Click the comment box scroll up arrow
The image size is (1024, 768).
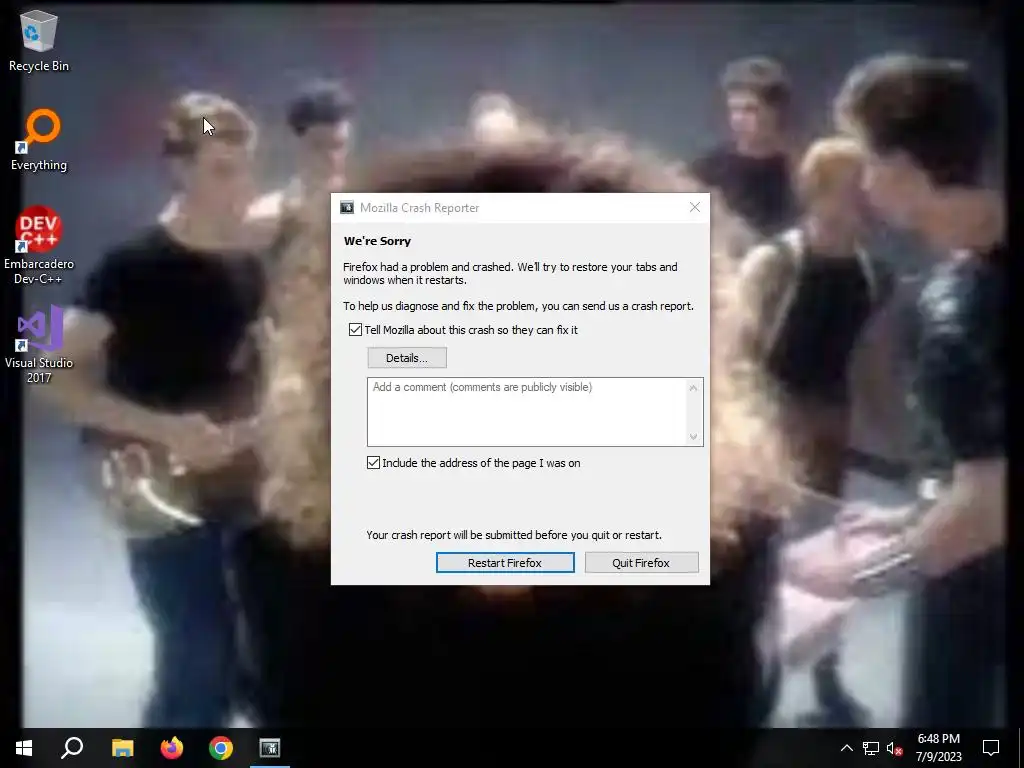coord(694,388)
